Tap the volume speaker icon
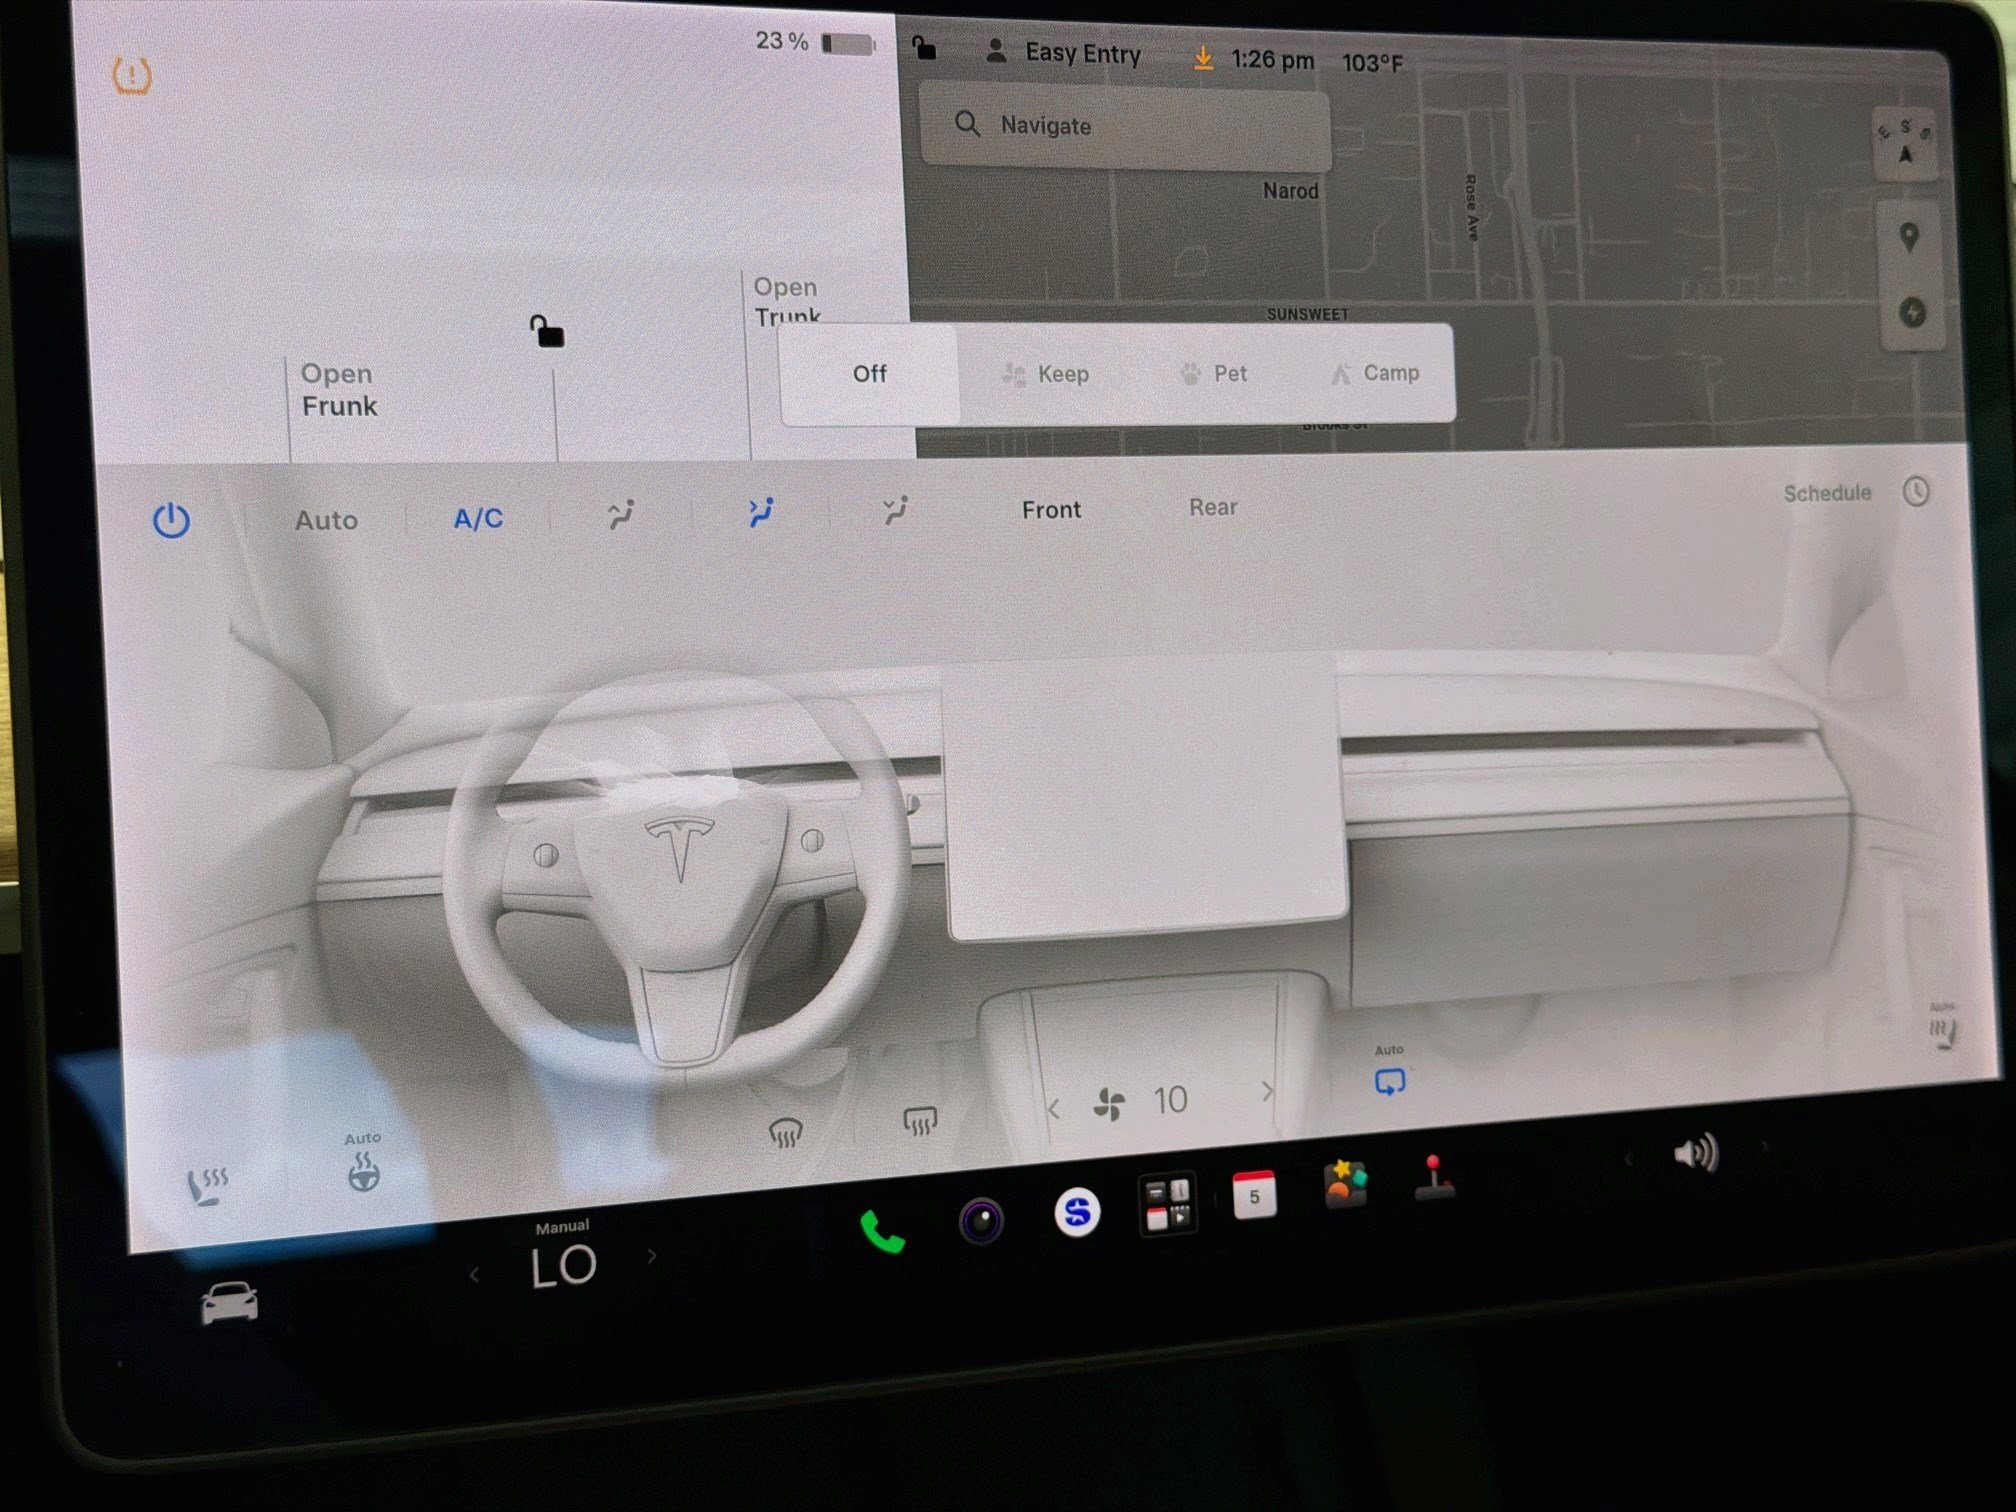The width and height of the screenshot is (2016, 1512). click(1696, 1153)
